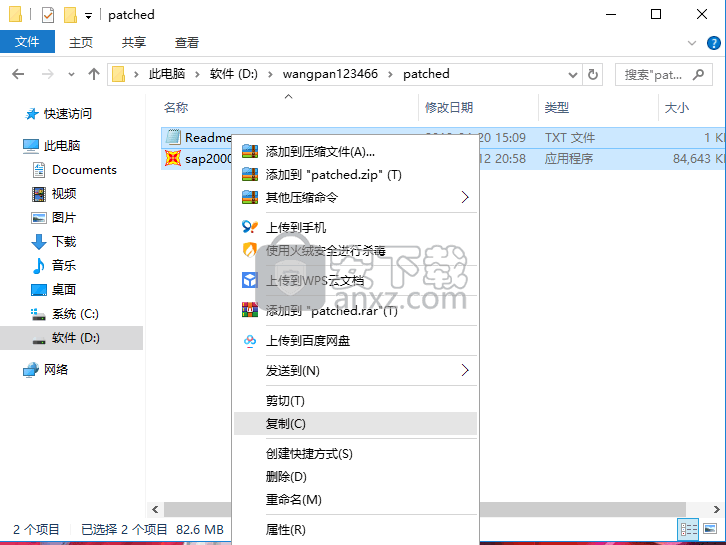
Task: Sort by Date modified (修改日期) header
Action: [x=479, y=107]
